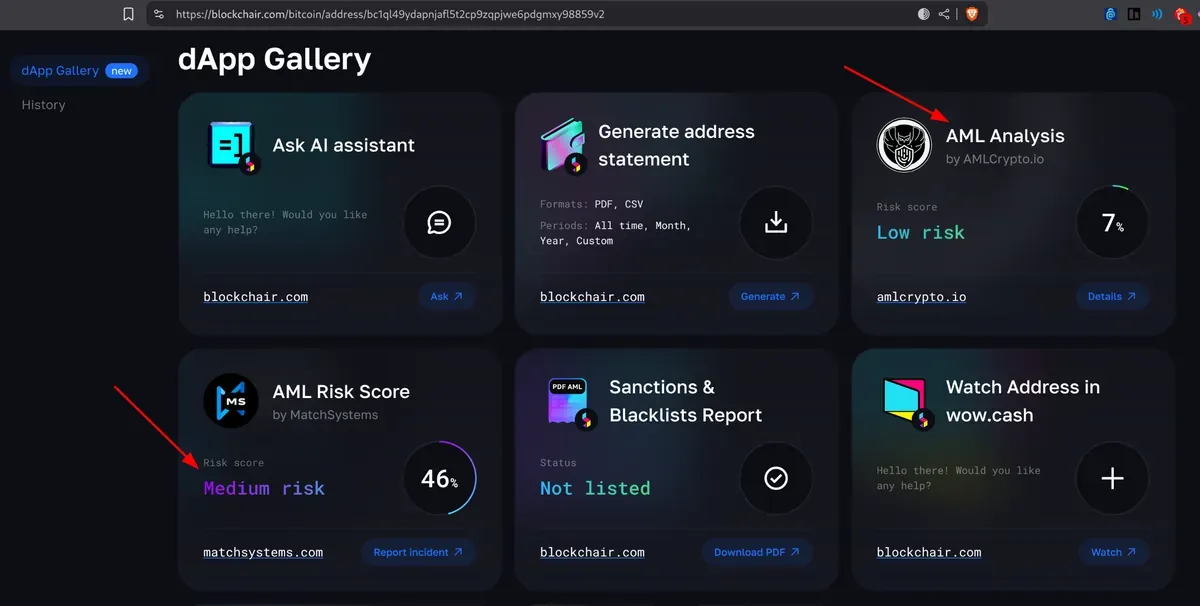The width and height of the screenshot is (1200, 606).
Task: Click the 'new' badge next to dApp Gallery
Action: click(x=121, y=71)
